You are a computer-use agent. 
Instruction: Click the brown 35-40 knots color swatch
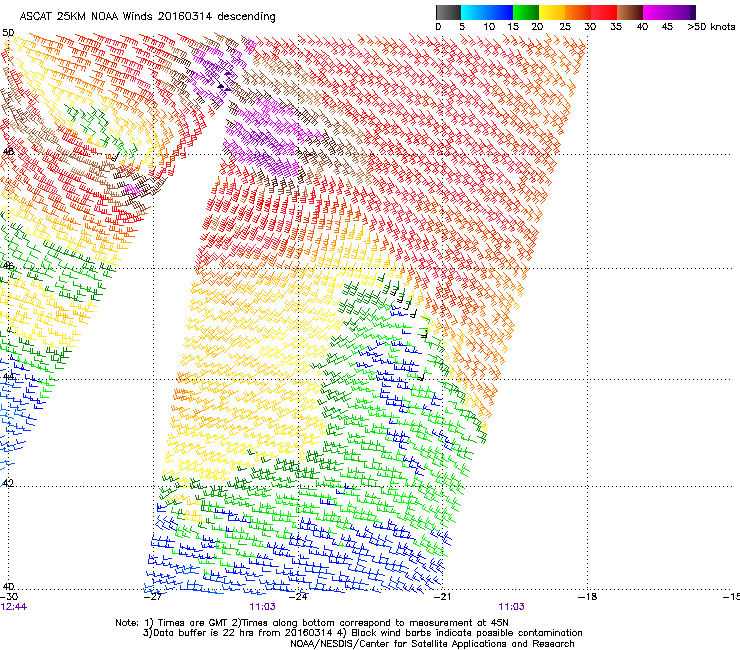(x=630, y=12)
